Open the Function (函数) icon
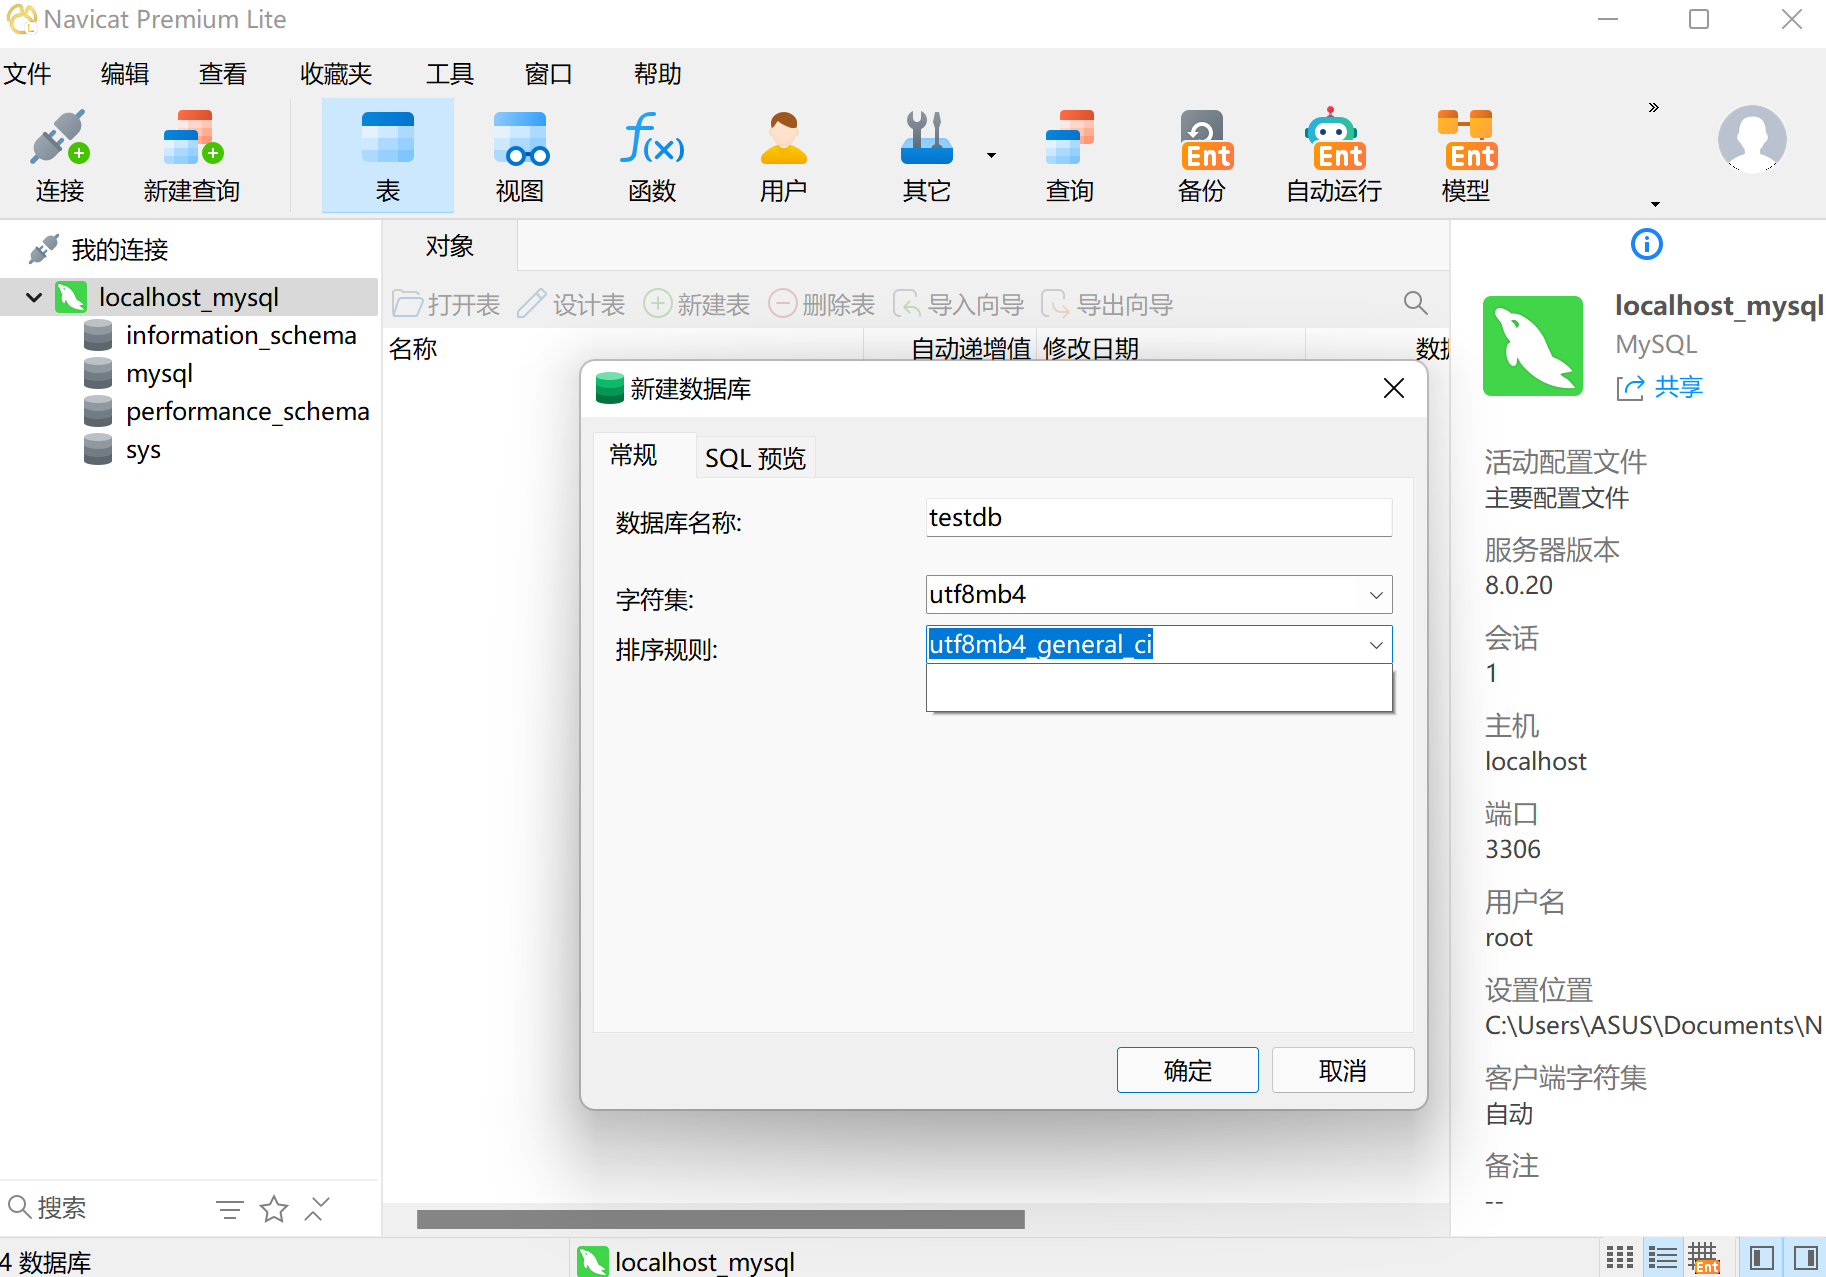Screen dimensions: 1826x1277 (x=652, y=156)
